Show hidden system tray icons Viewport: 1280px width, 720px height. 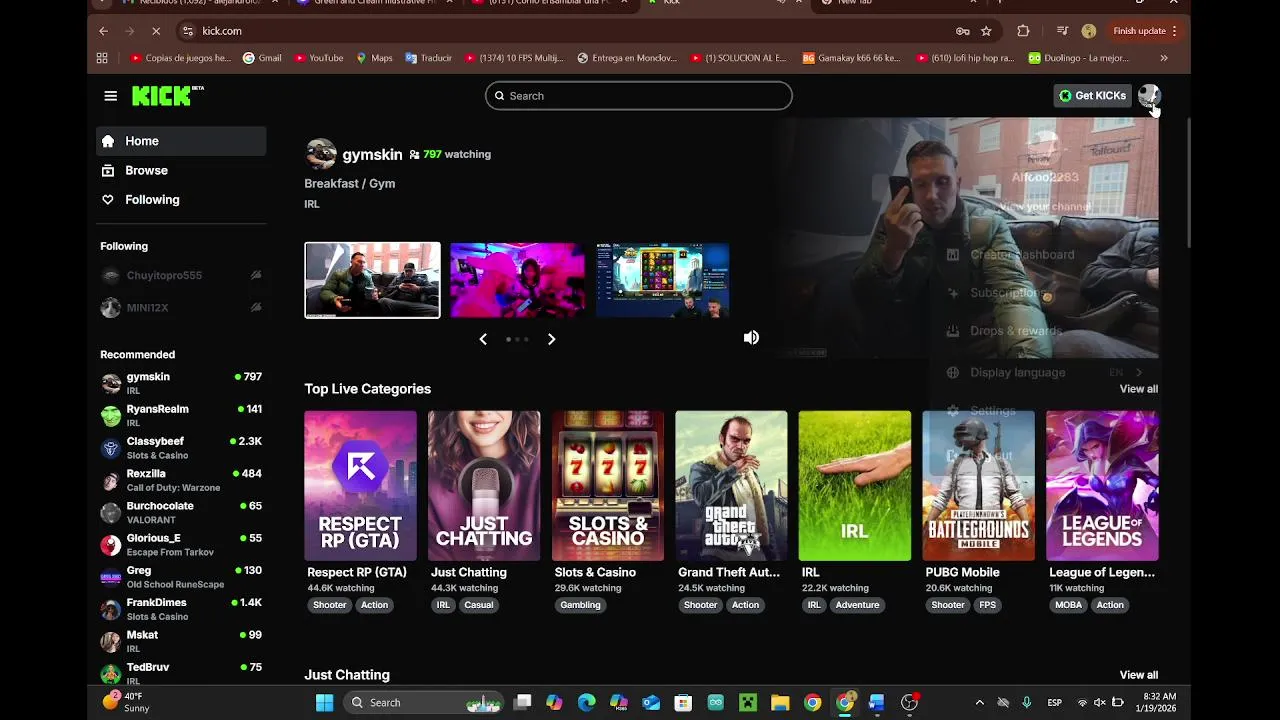coord(979,703)
